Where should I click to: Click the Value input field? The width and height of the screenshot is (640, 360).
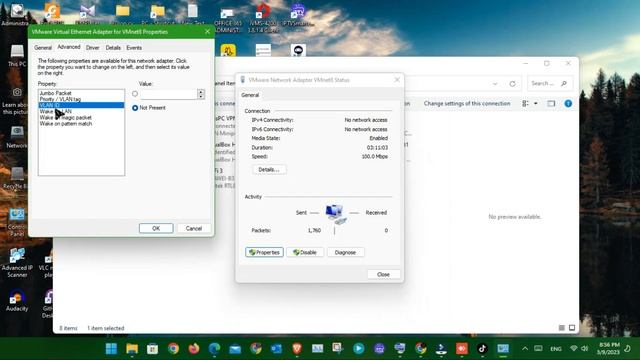[169, 94]
